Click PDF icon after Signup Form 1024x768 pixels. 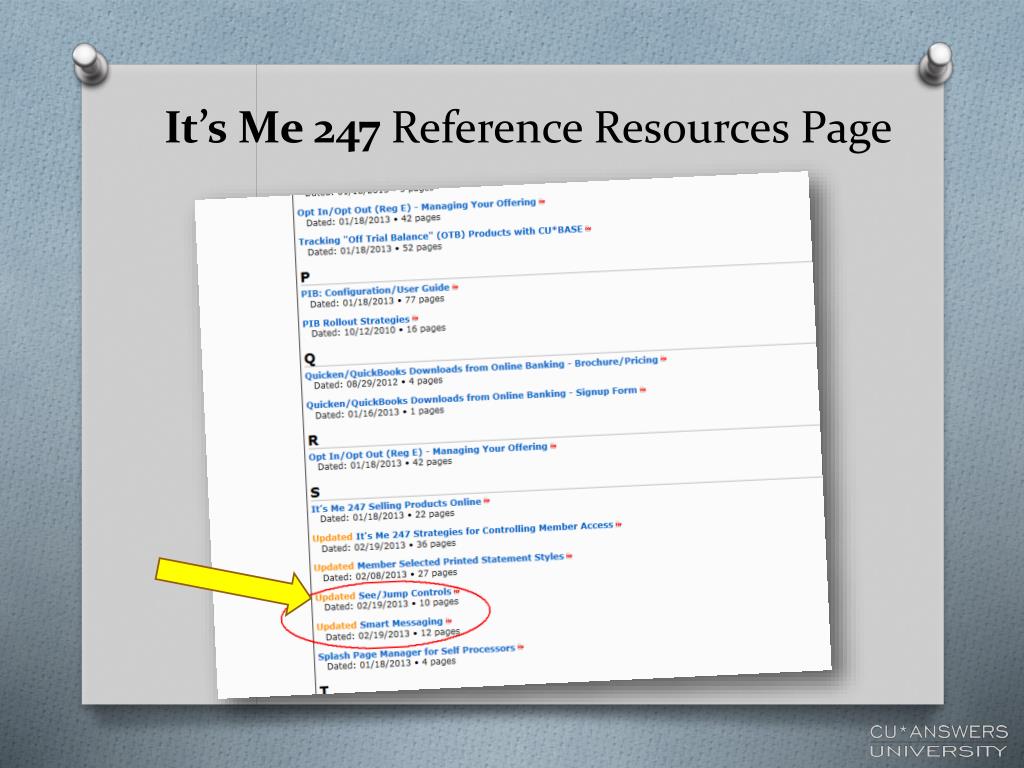[x=643, y=390]
